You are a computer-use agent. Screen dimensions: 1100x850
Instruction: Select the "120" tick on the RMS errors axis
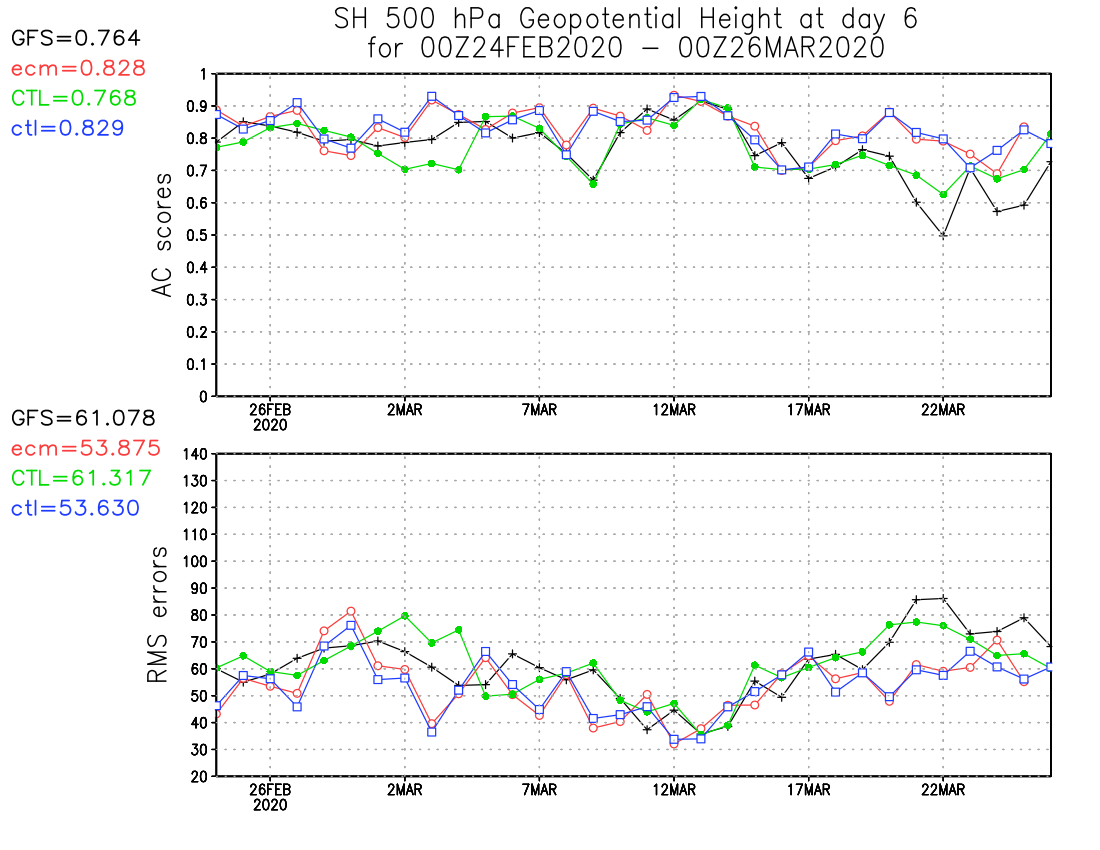[x=196, y=508]
